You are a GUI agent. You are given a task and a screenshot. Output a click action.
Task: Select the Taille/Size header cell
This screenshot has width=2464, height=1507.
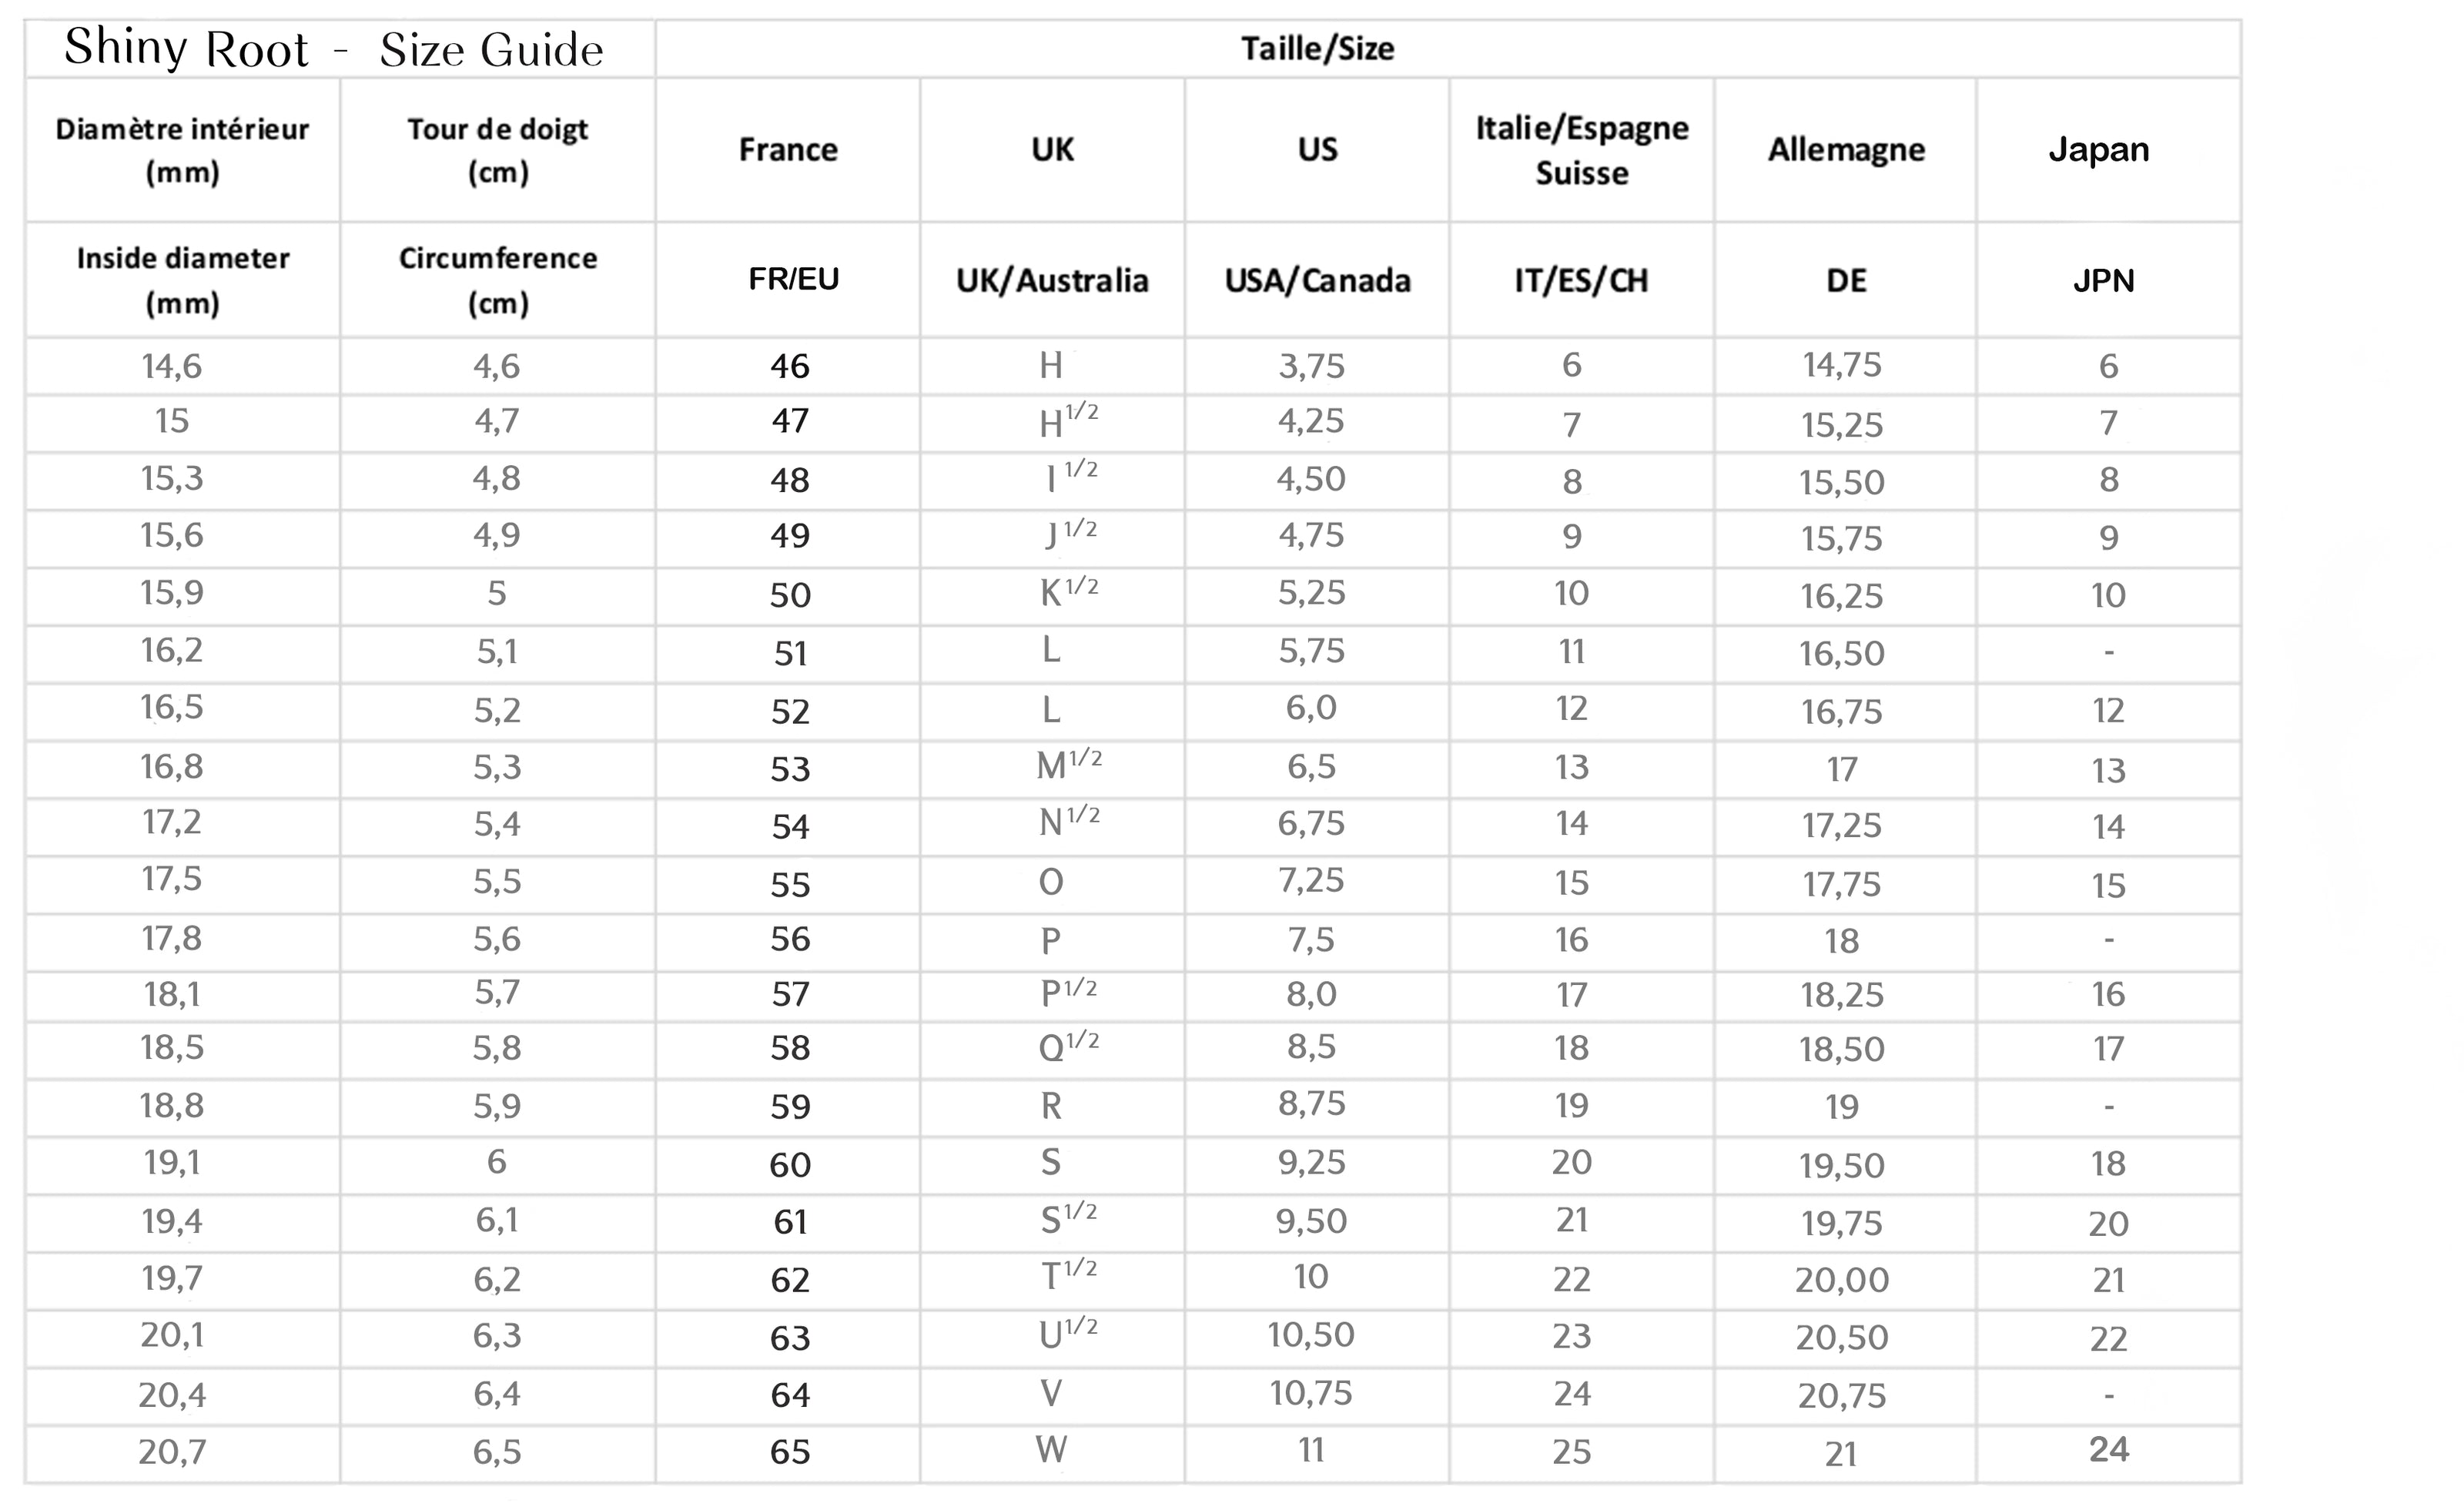[x=1317, y=49]
